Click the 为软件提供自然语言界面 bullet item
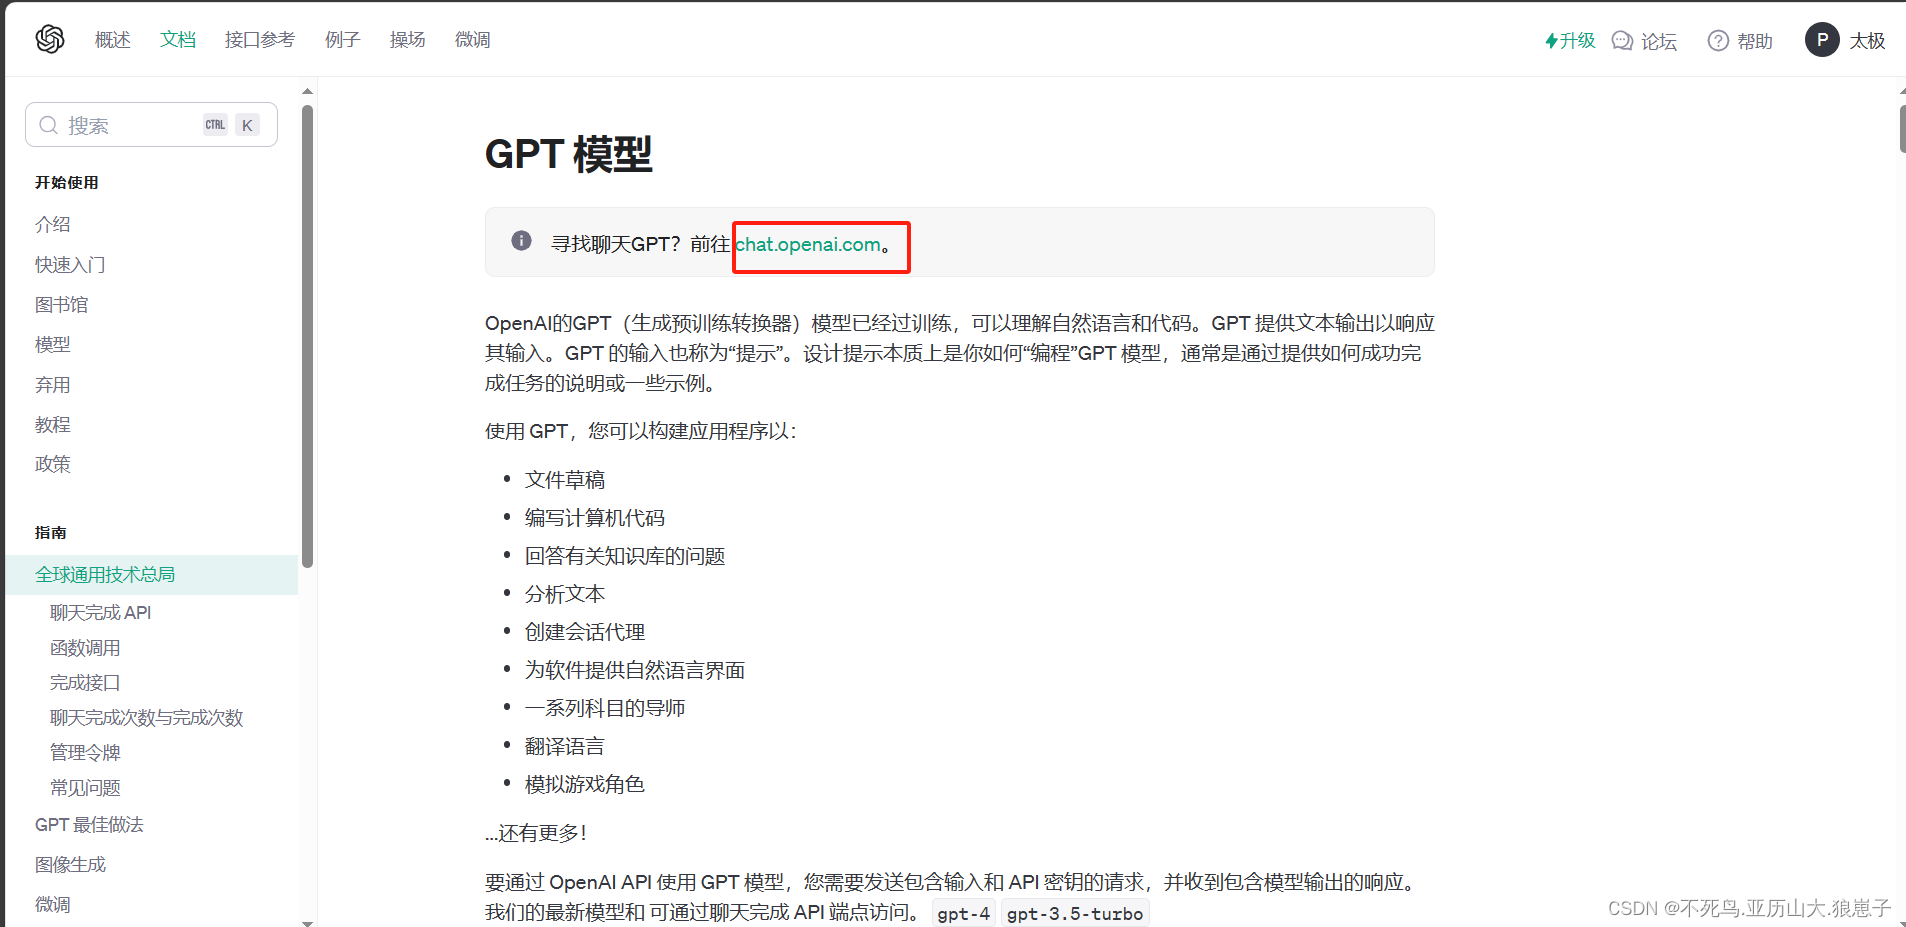Screen dimensions: 1906x927 coord(635,670)
